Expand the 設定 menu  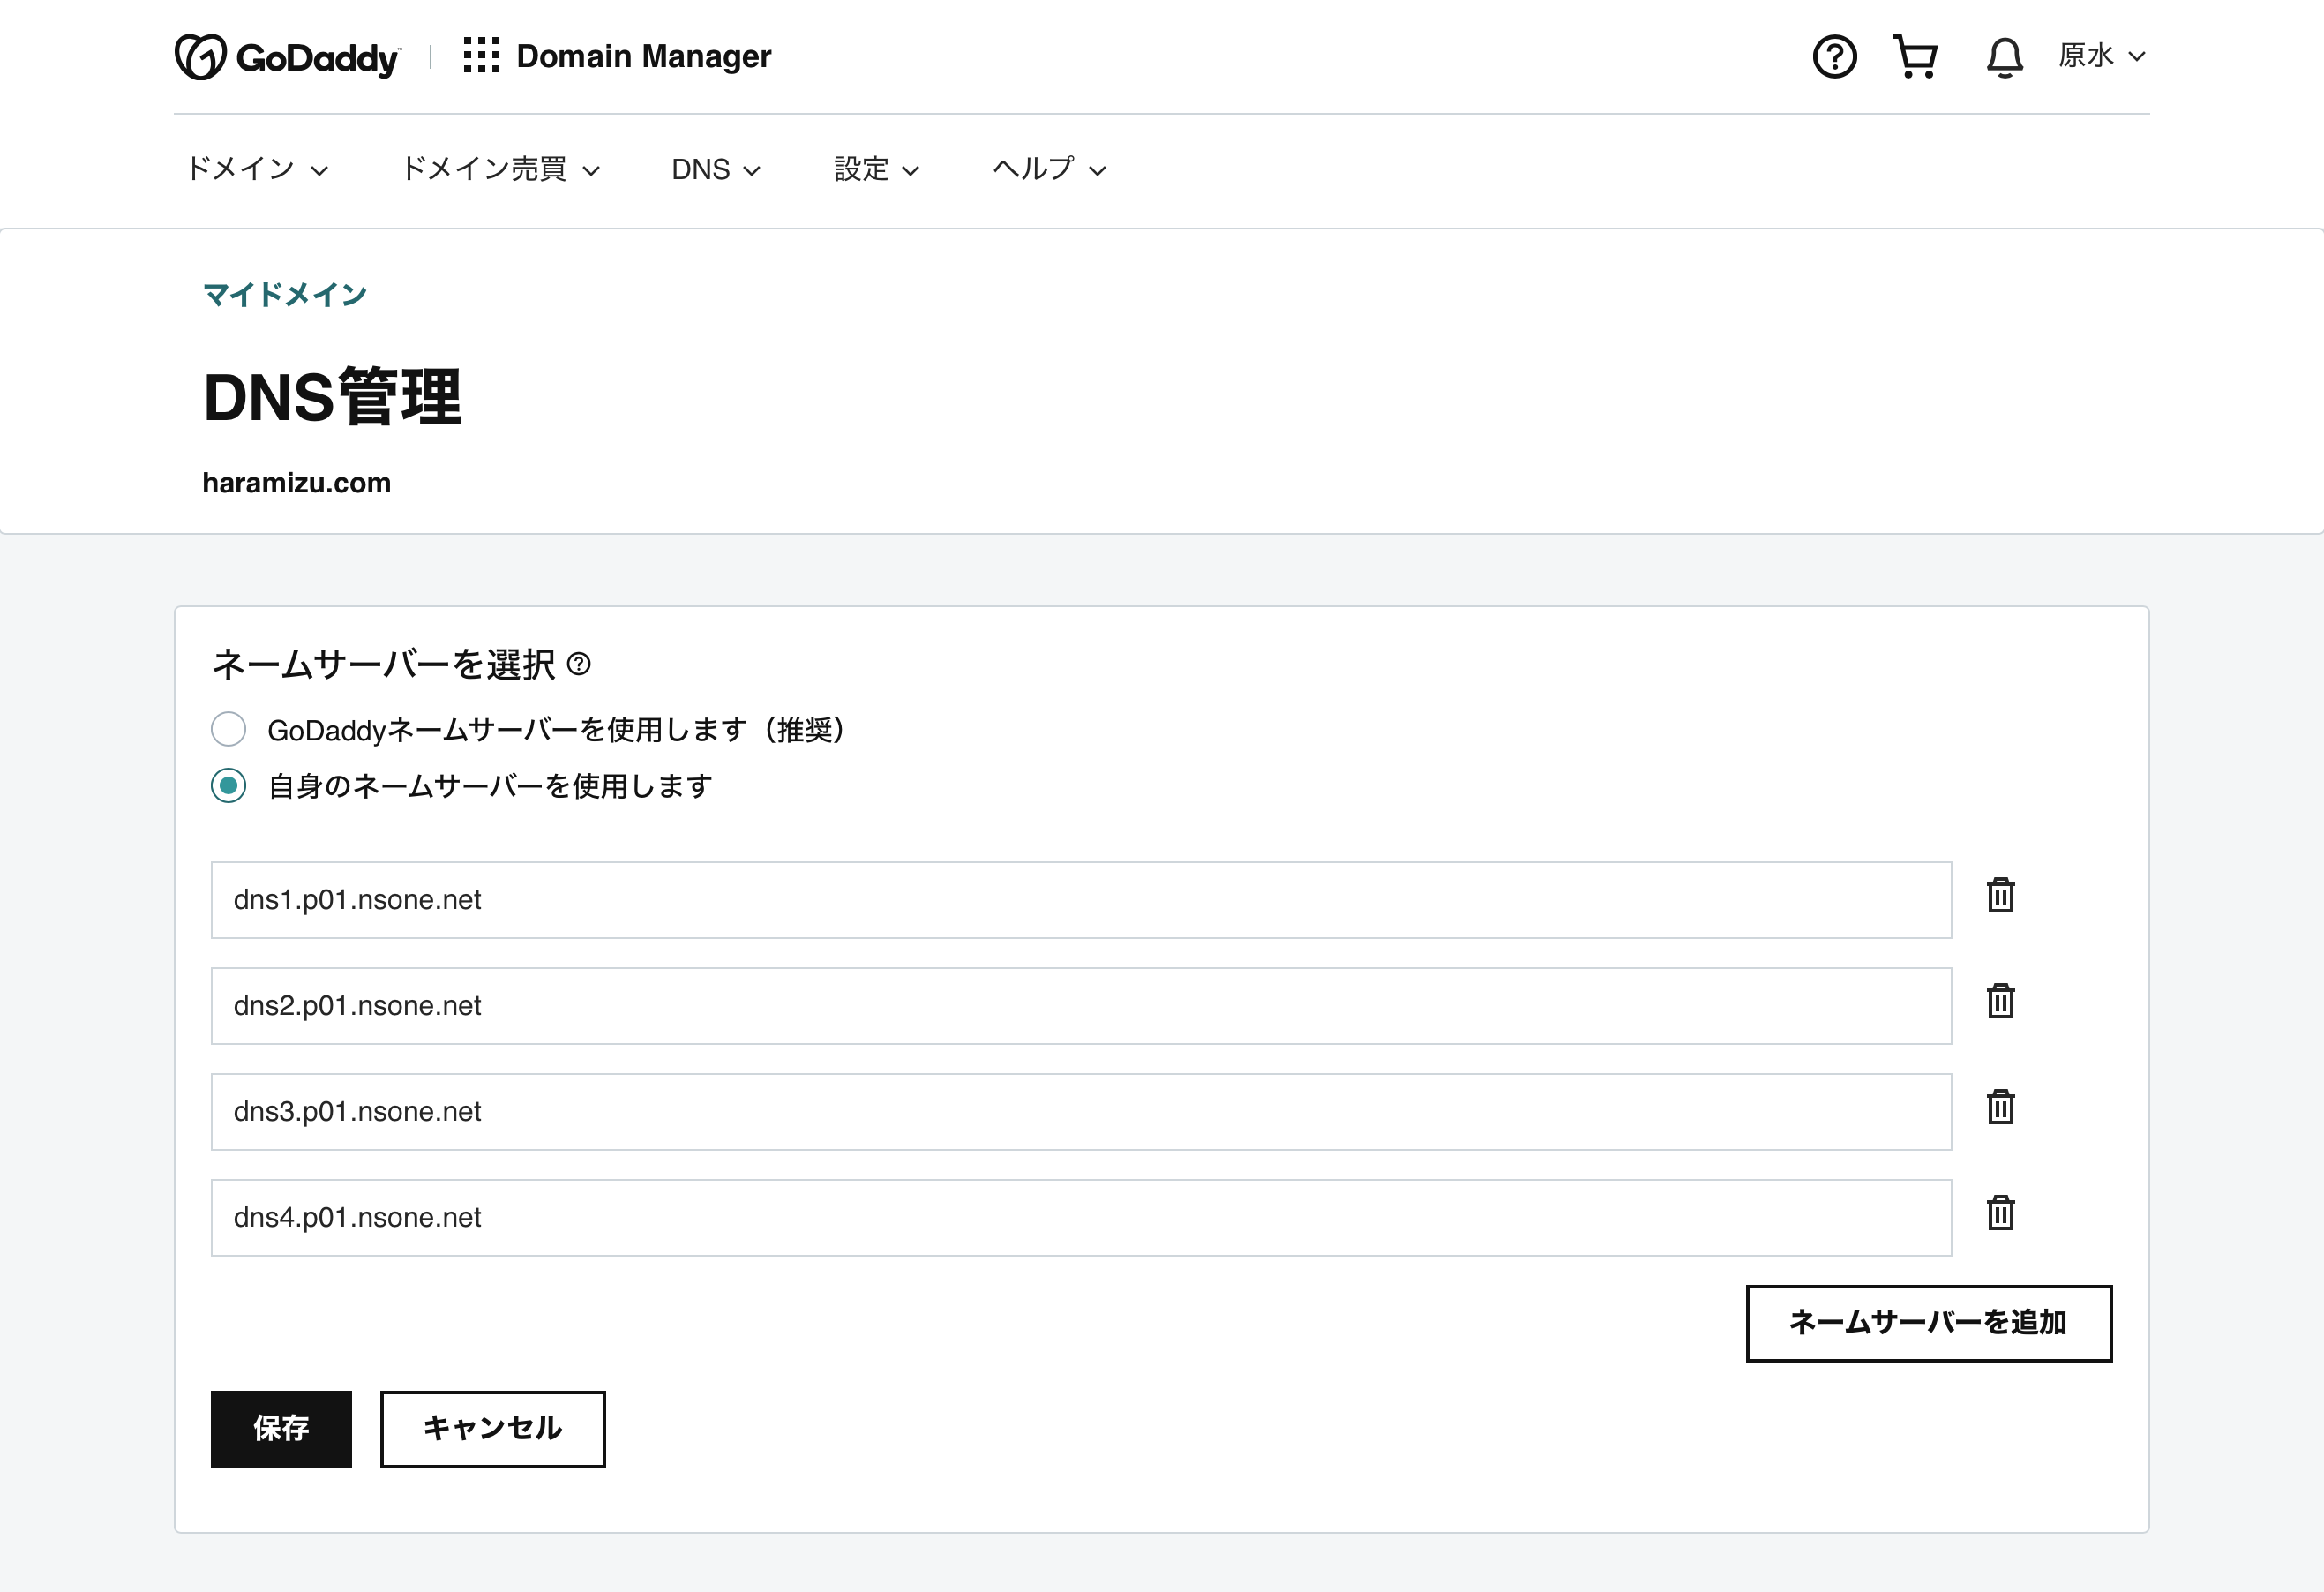point(876,169)
